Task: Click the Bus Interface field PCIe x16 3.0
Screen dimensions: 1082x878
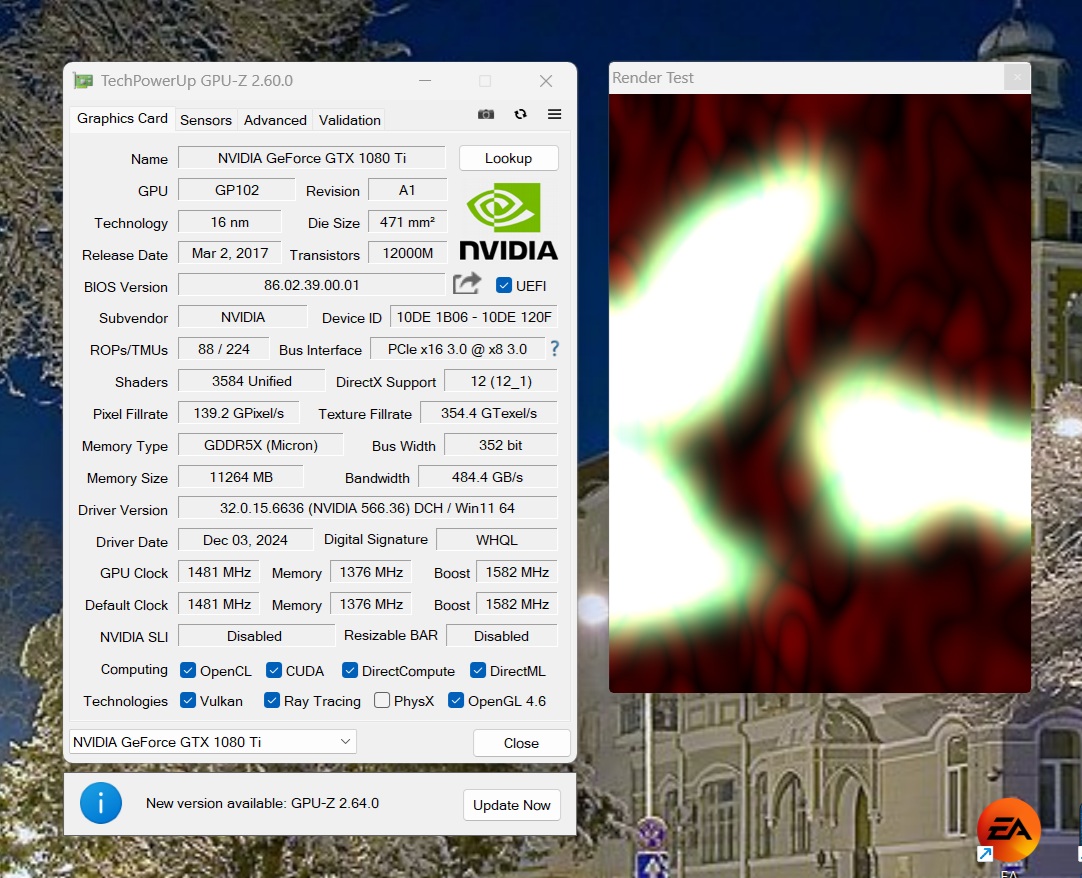Action: point(458,349)
